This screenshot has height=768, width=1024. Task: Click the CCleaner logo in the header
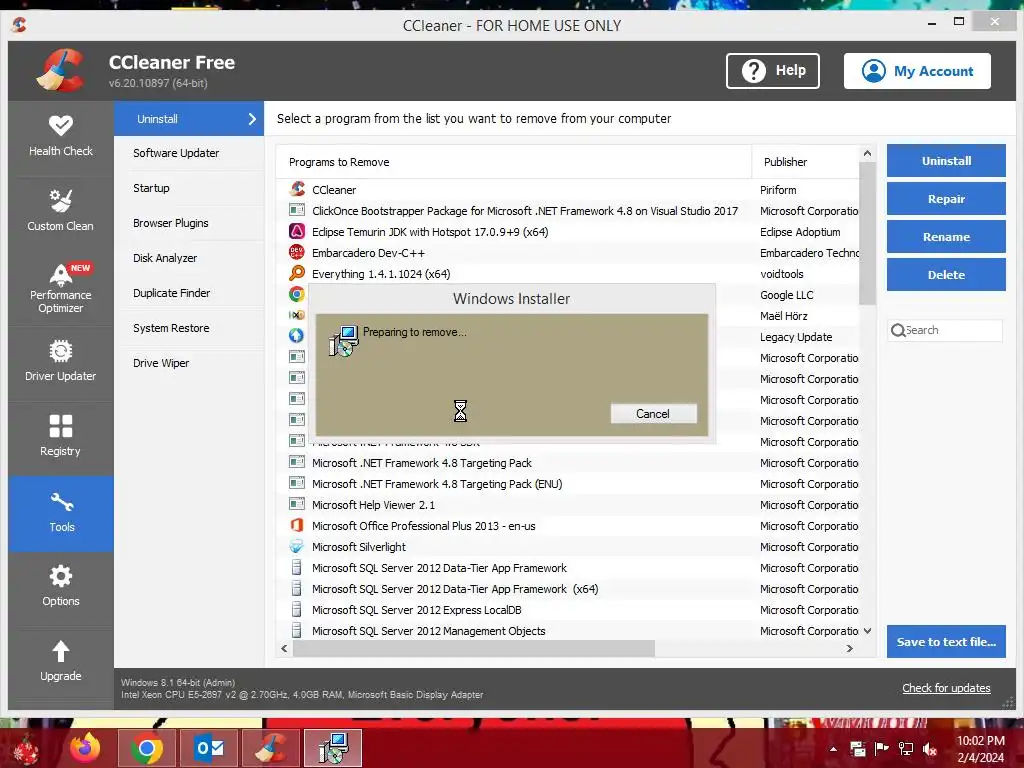click(x=61, y=70)
